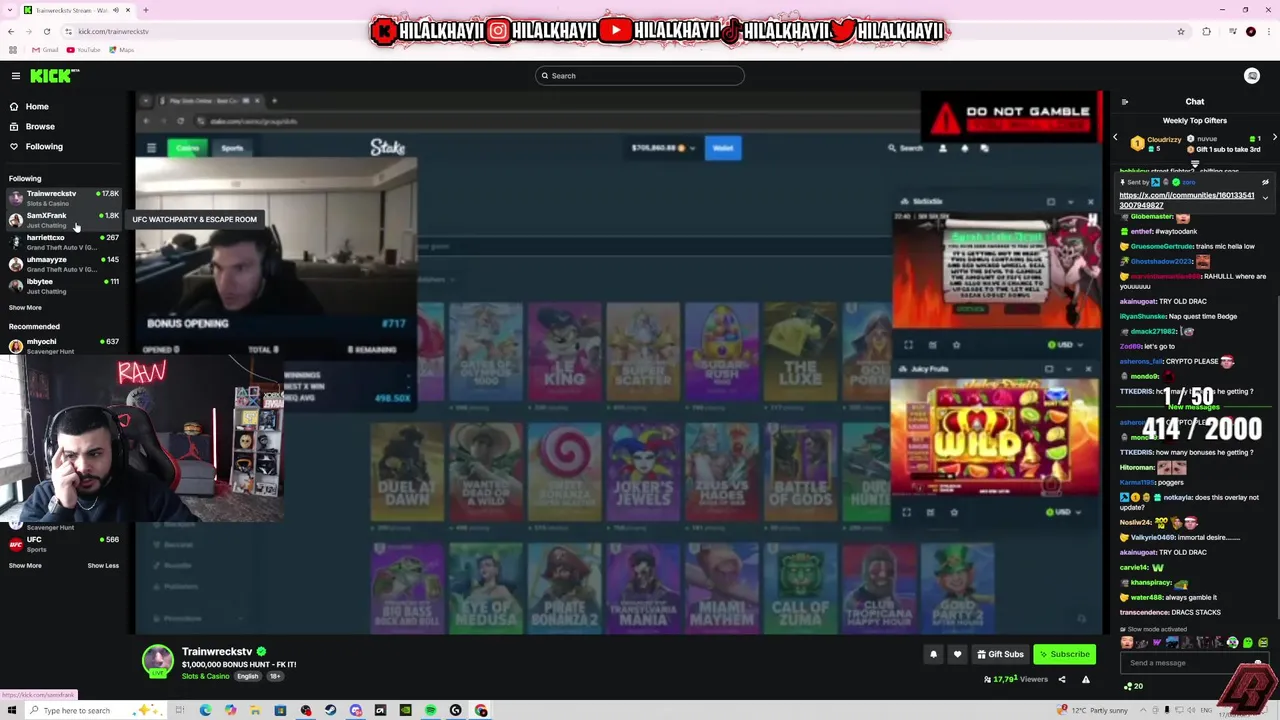Bookmark this page with the star
The height and width of the screenshot is (720, 1280).
[1181, 31]
